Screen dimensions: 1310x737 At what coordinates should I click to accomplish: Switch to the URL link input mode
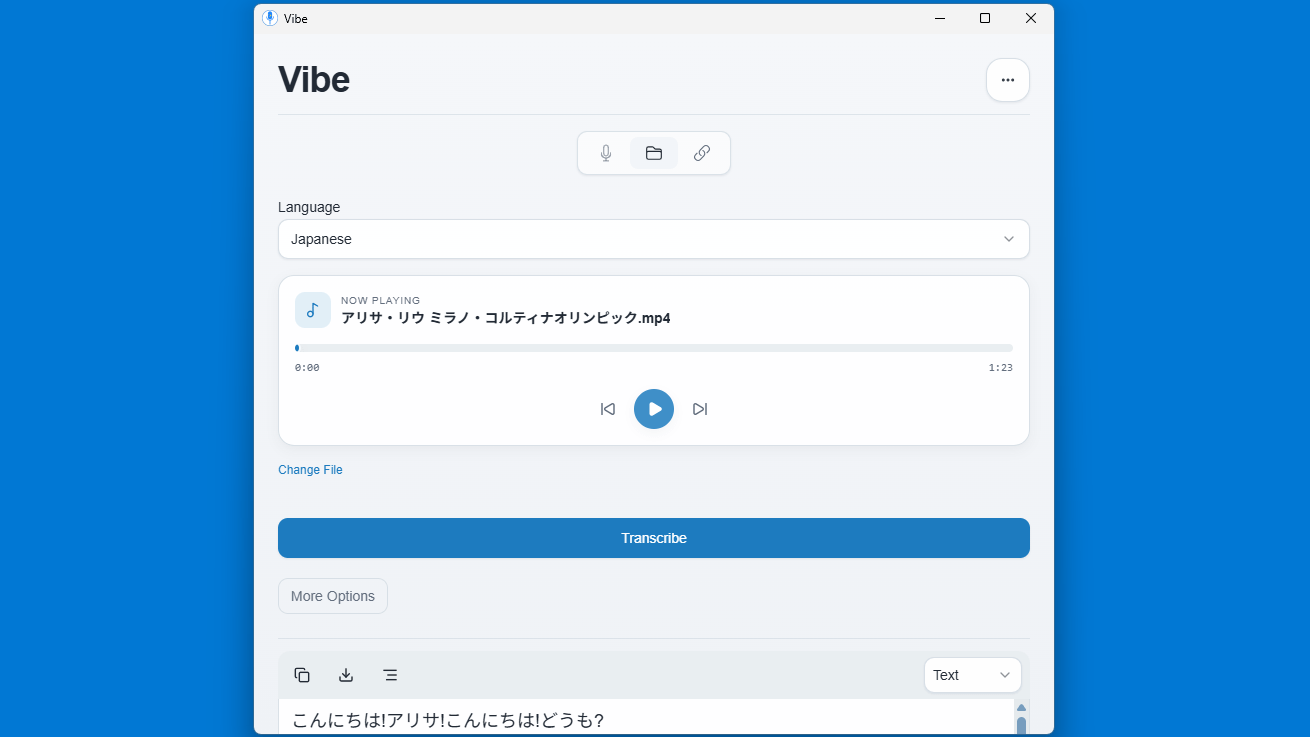(702, 153)
